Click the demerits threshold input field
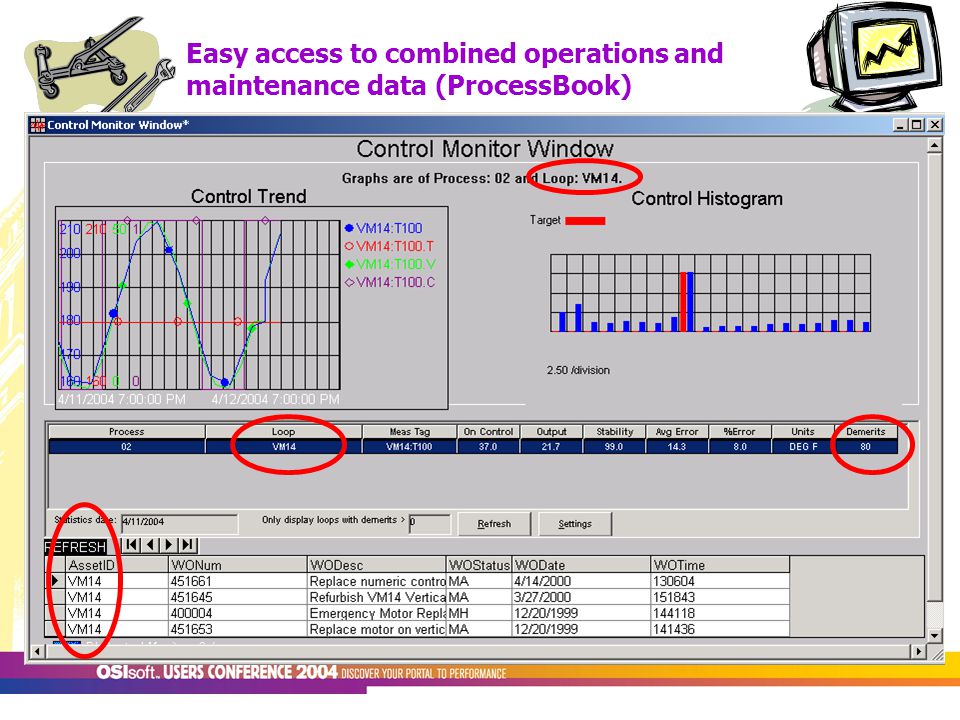Viewport: 960px width, 720px height. pos(429,522)
